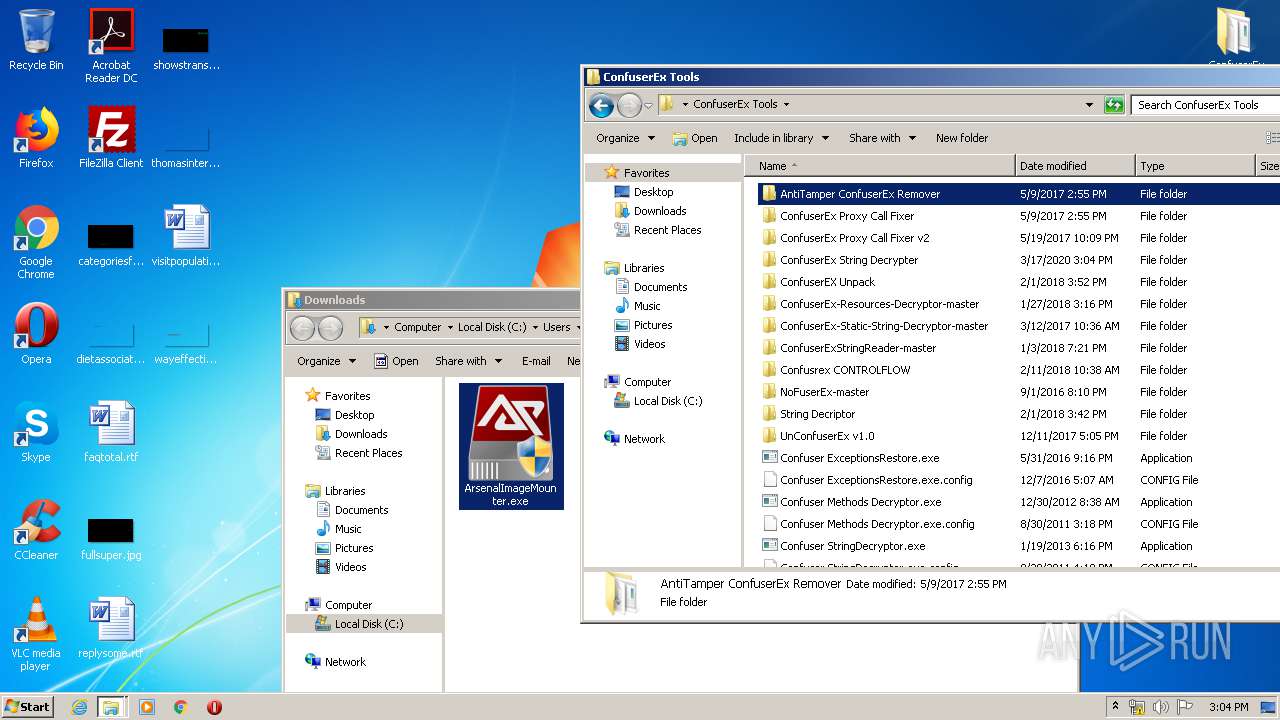Open Organize menu in ConfuserEx Tools window

point(626,138)
